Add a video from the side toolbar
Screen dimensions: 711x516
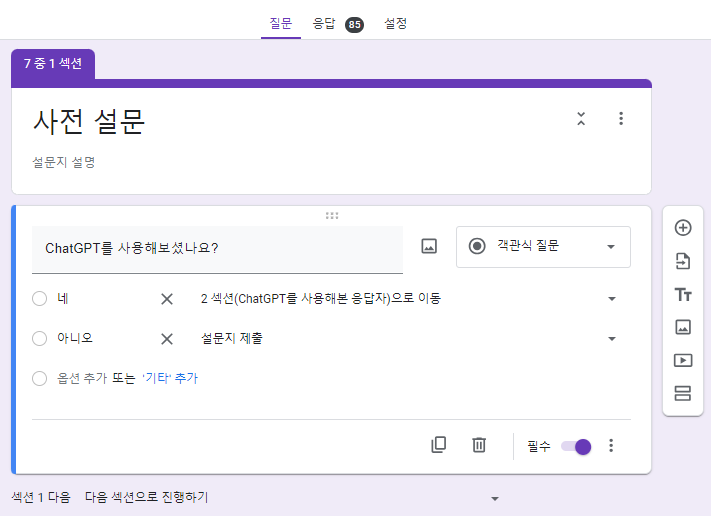(683, 360)
